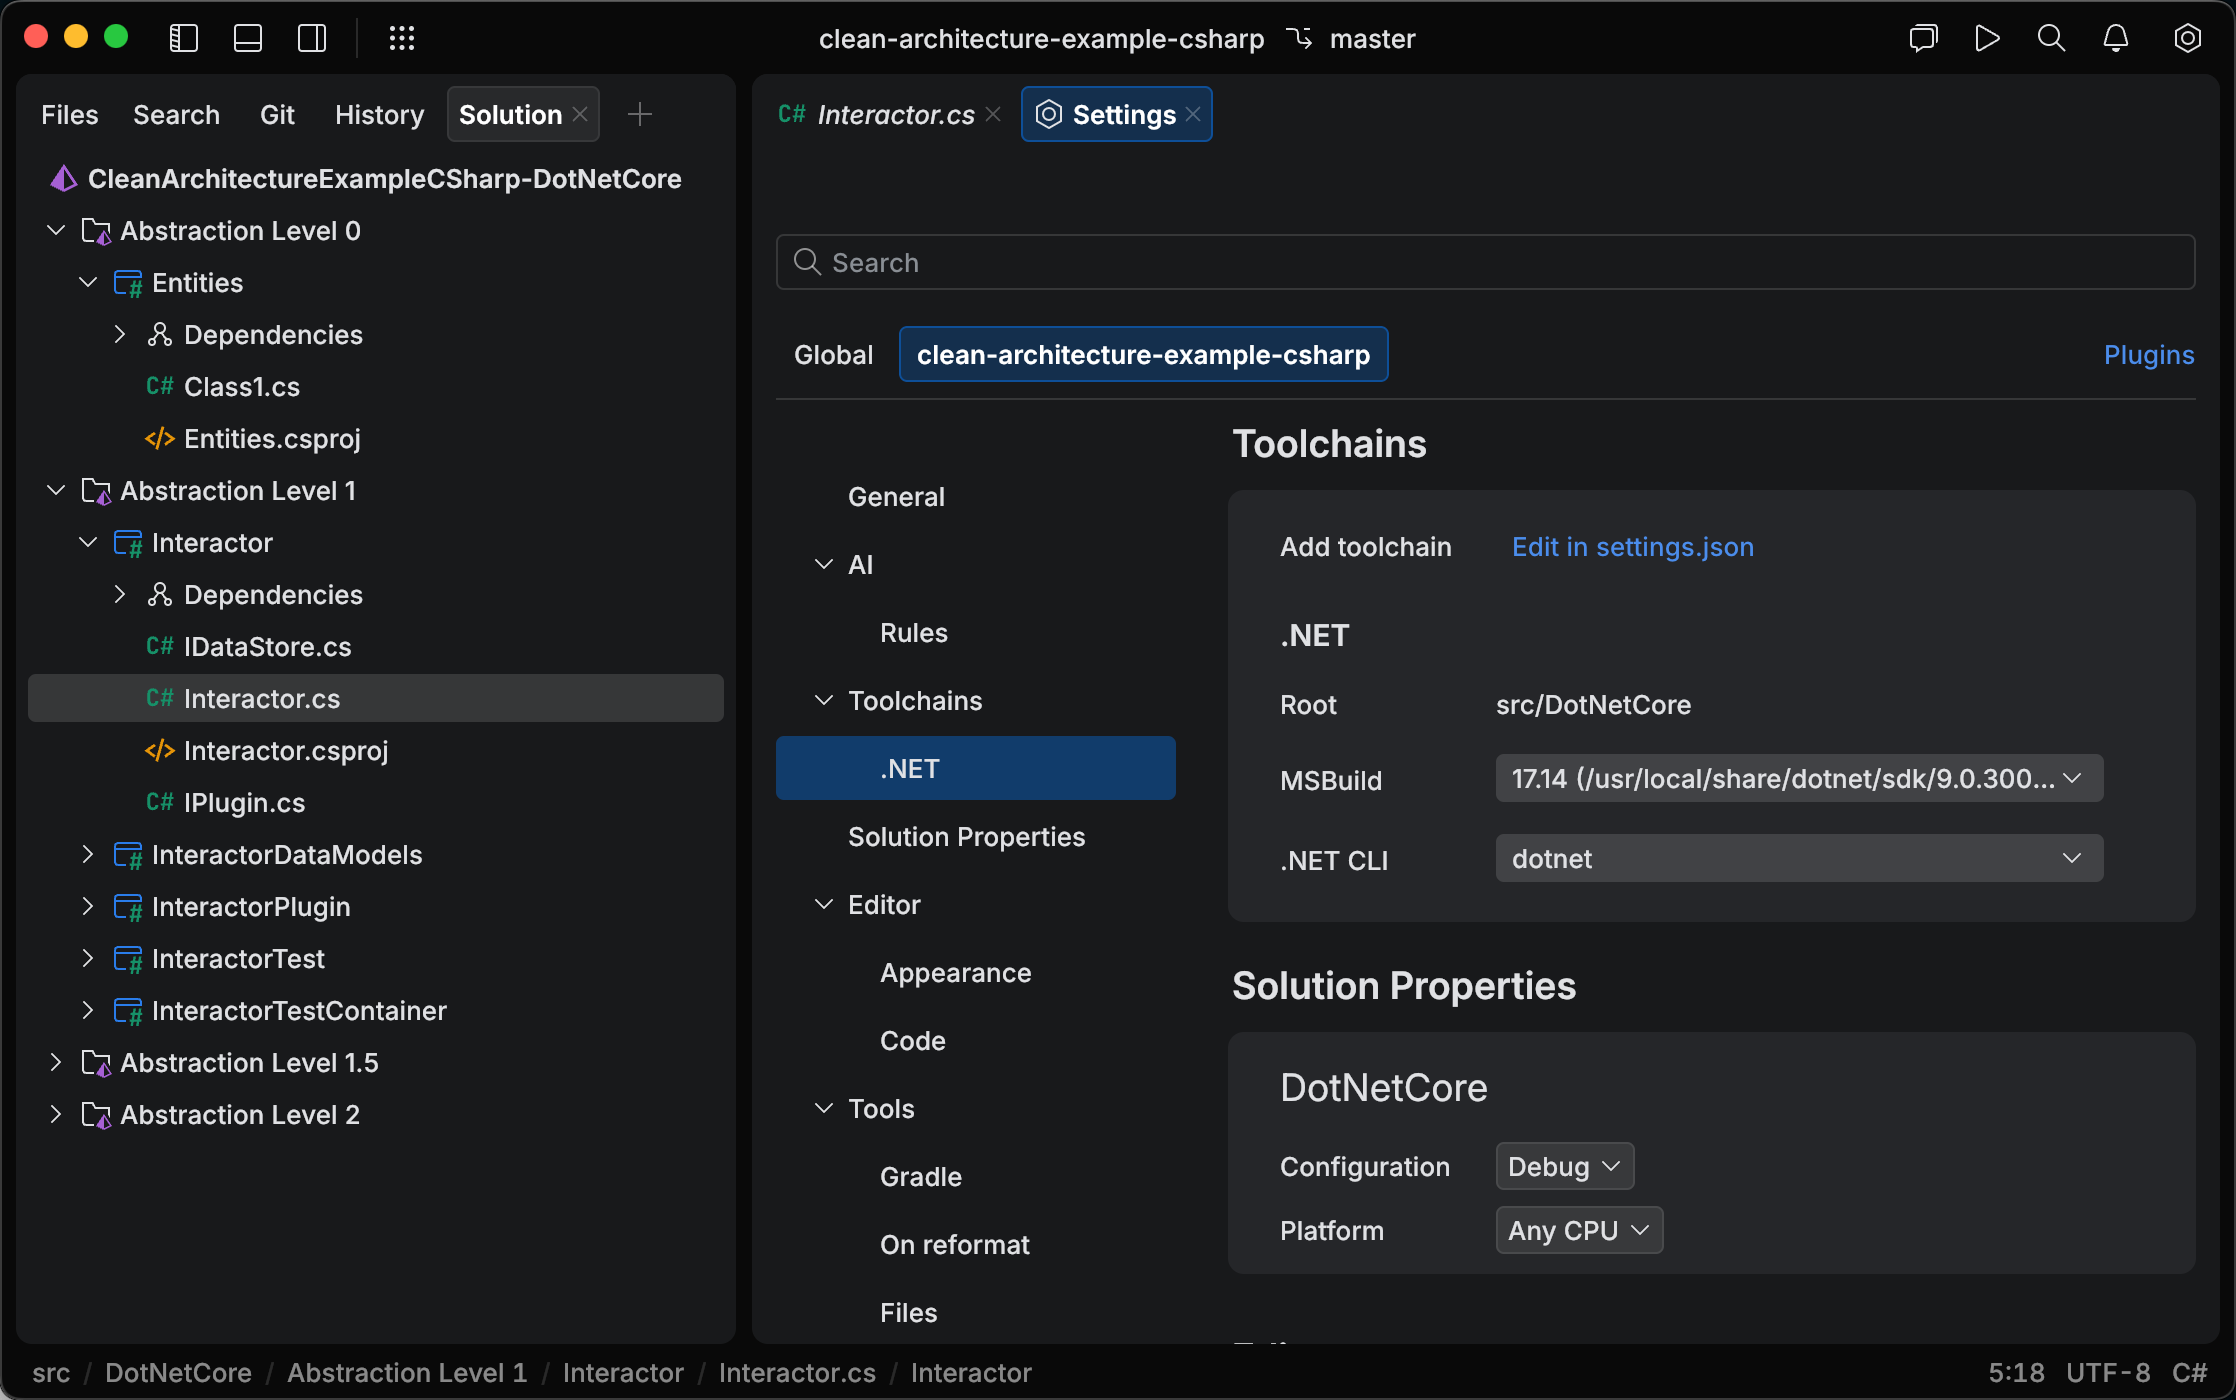The width and height of the screenshot is (2236, 1400).
Task: Run the project with the play icon
Action: point(1987,38)
